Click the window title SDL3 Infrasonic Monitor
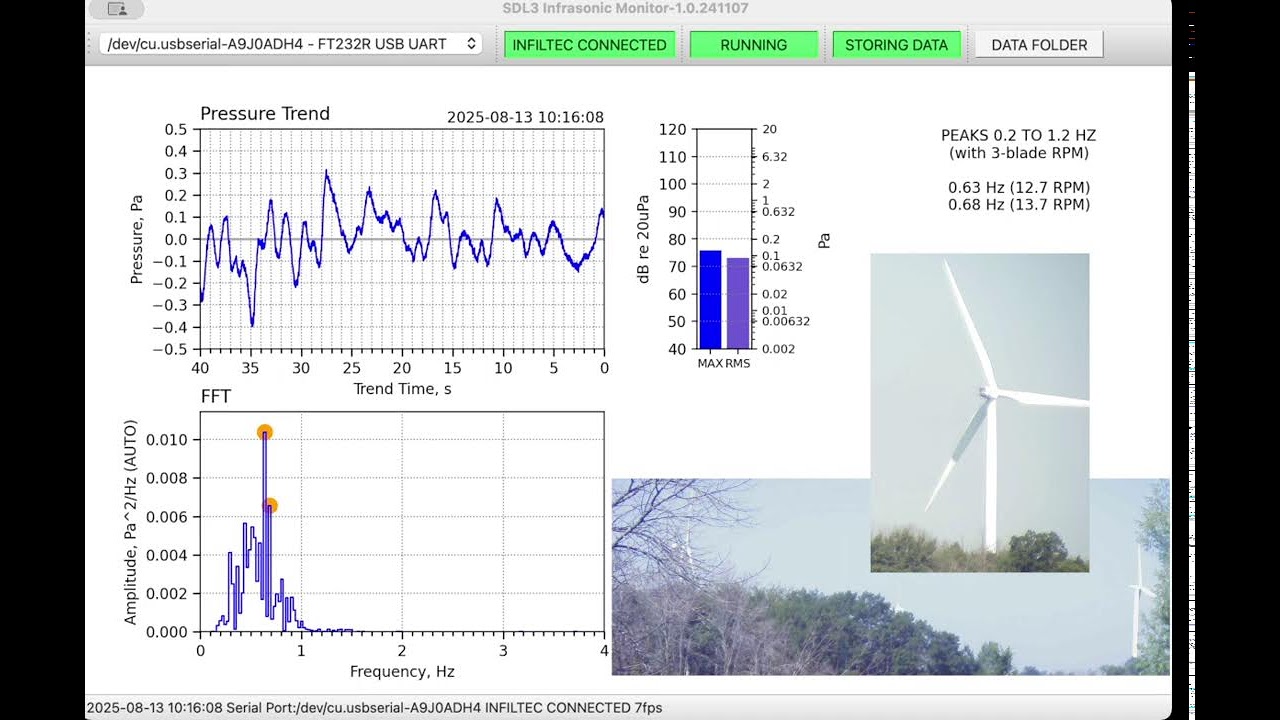The width and height of the screenshot is (1280, 720). pyautogui.click(x=626, y=9)
